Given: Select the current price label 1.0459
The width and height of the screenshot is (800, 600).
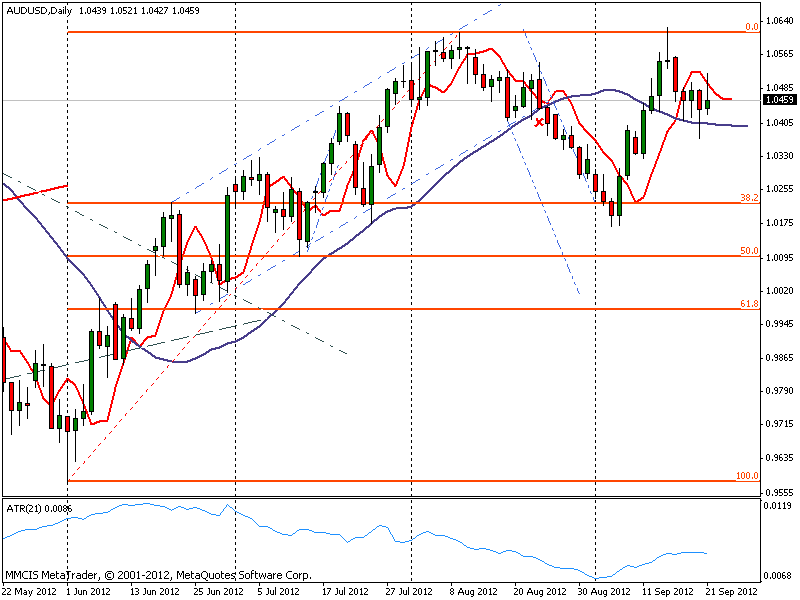Looking at the screenshot, I should (x=780, y=100).
